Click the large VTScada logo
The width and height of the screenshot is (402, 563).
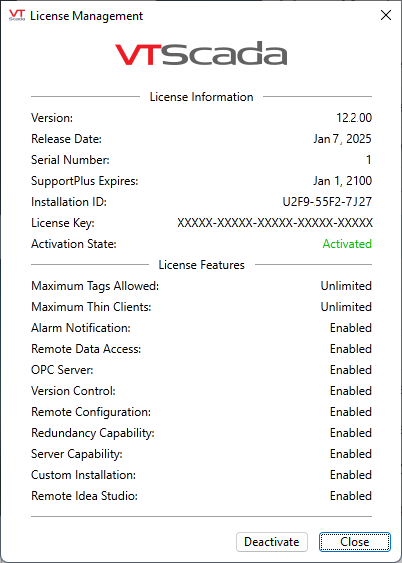point(201,53)
